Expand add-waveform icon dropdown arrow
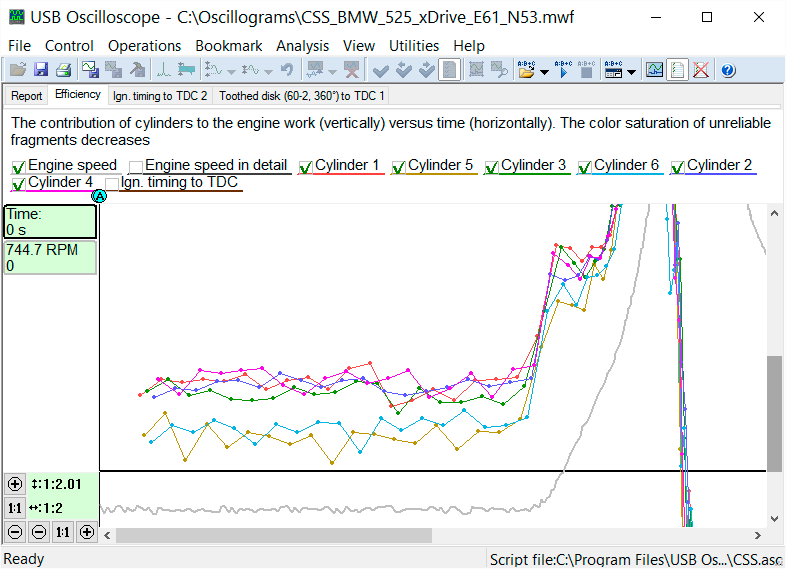786x569 pixels. pyautogui.click(x=332, y=72)
